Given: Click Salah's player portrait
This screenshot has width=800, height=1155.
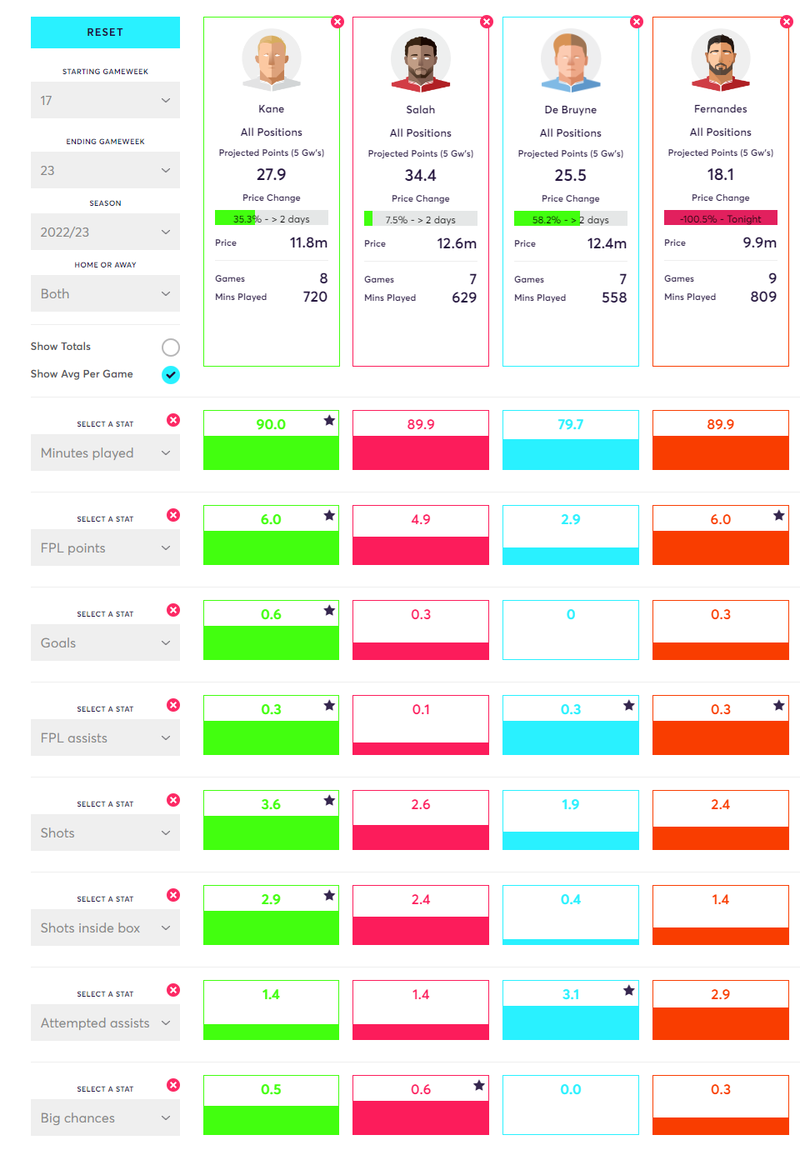Looking at the screenshot, I should click(x=420, y=60).
